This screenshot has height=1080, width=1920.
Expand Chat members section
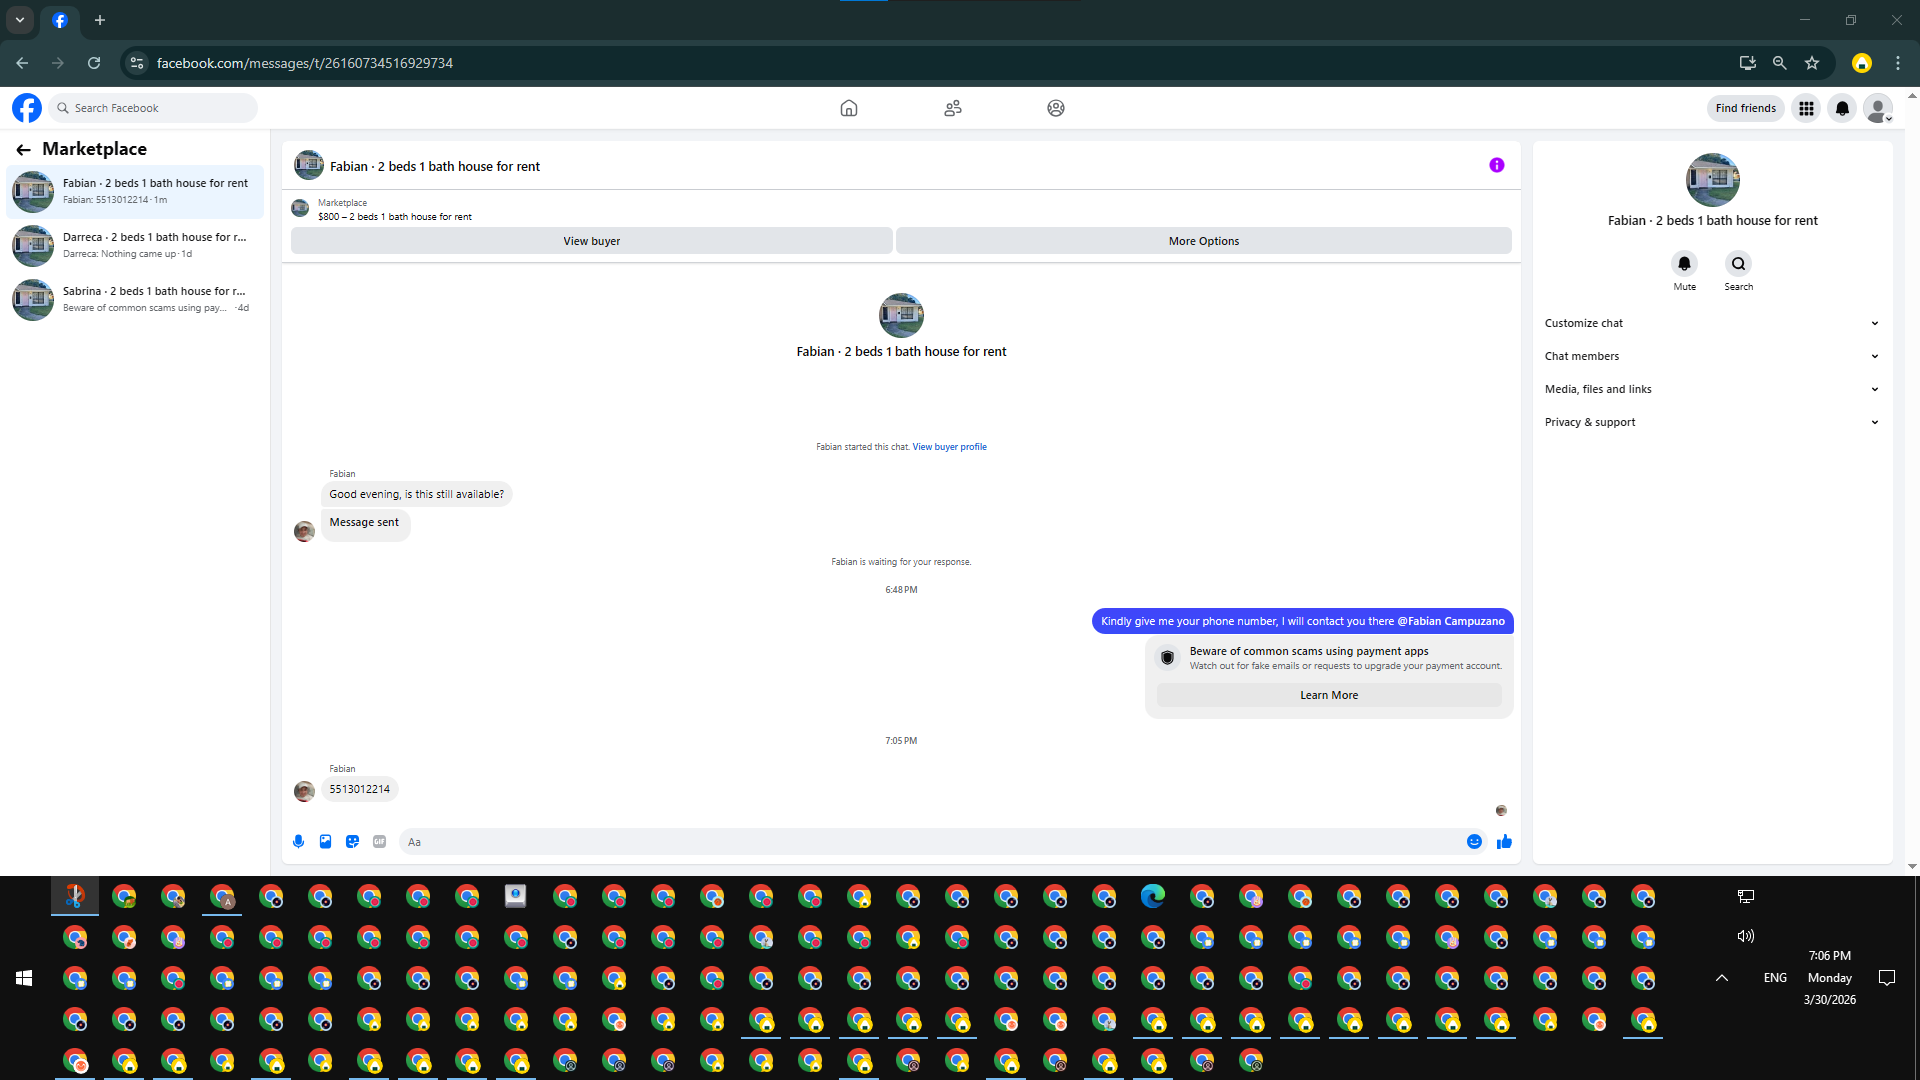click(1711, 356)
